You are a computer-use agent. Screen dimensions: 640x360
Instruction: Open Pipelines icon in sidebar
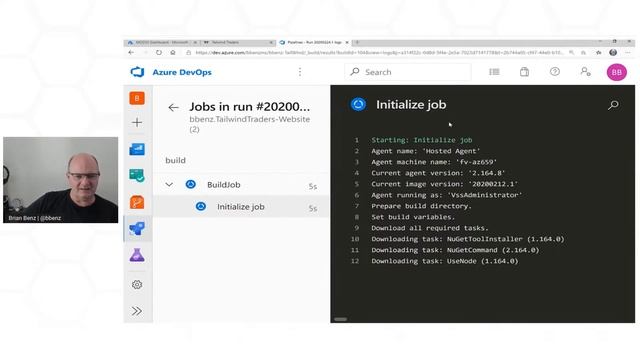tap(137, 228)
